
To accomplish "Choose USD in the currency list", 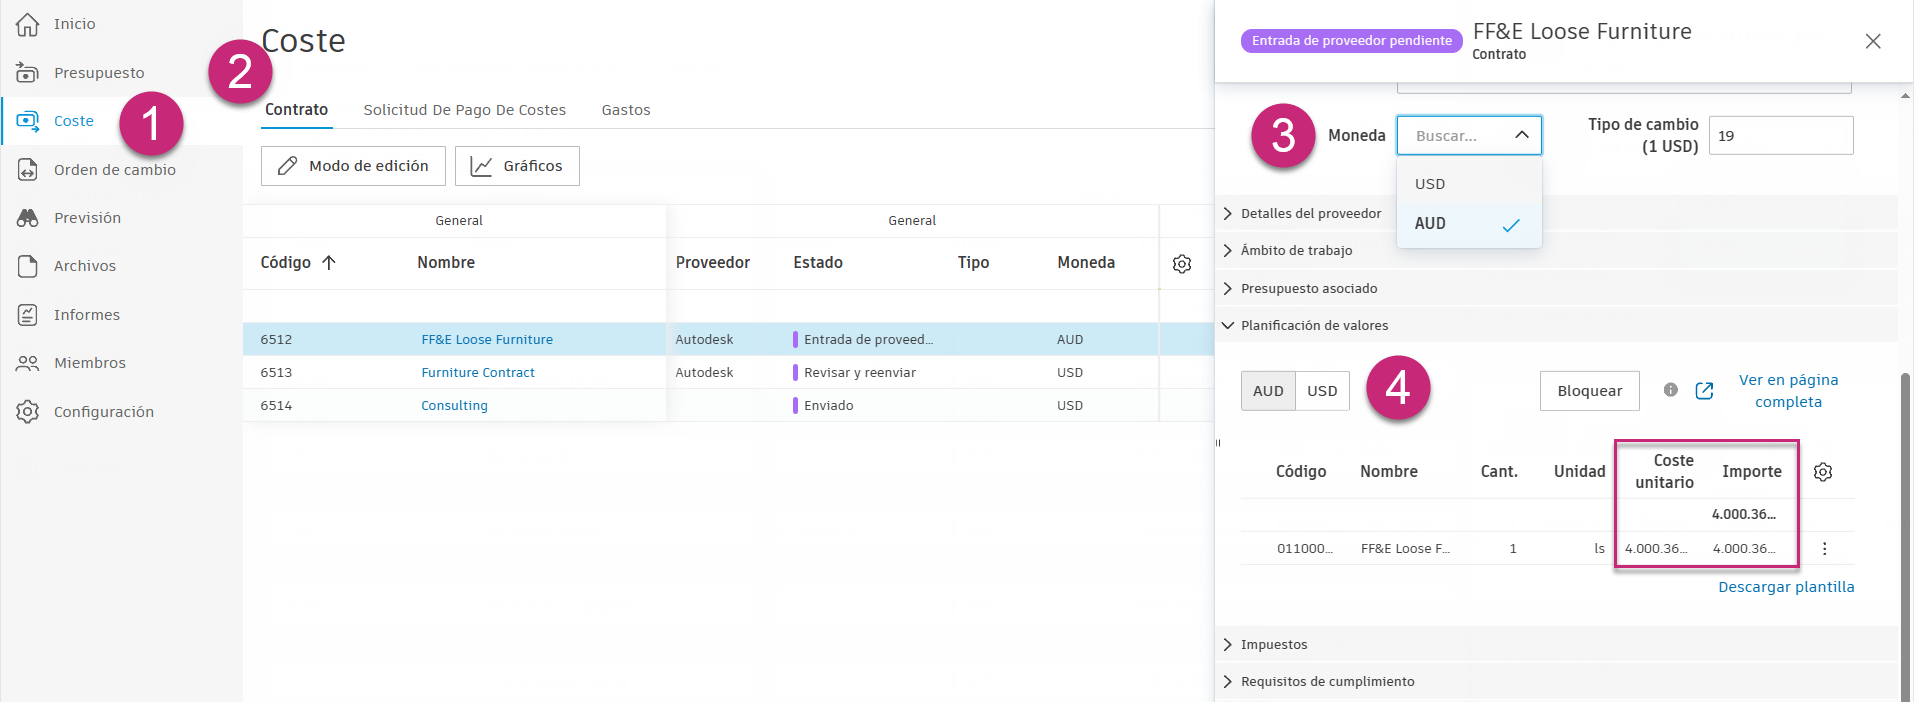I will [x=1469, y=184].
